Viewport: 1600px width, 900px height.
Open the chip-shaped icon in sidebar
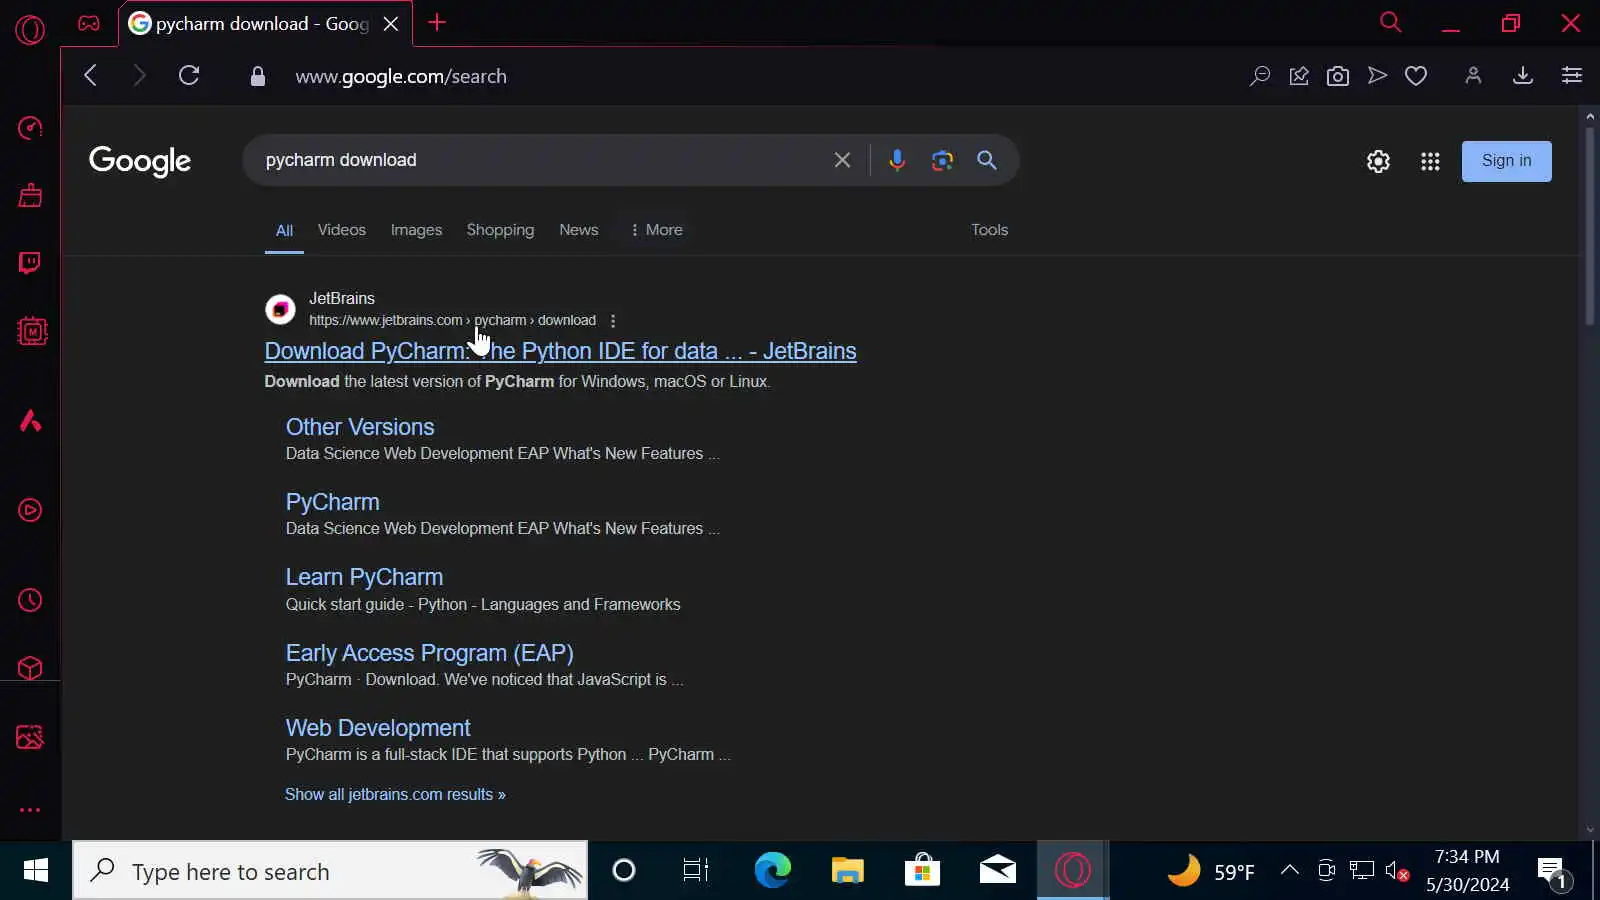pyautogui.click(x=32, y=331)
